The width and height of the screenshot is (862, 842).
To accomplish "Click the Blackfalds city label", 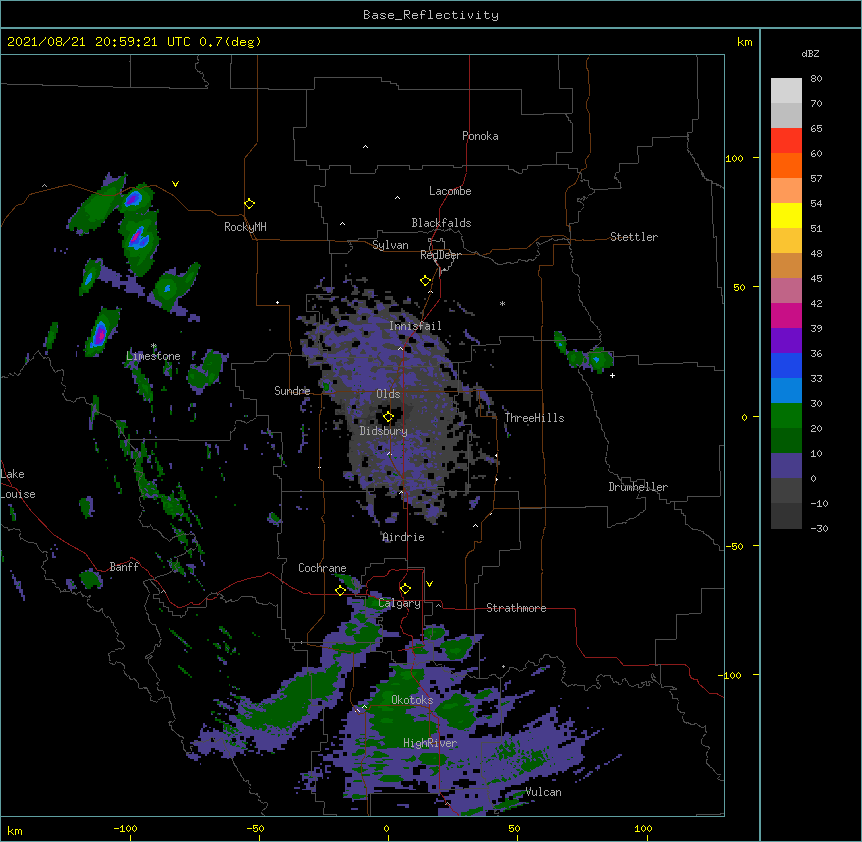I will point(441,223).
